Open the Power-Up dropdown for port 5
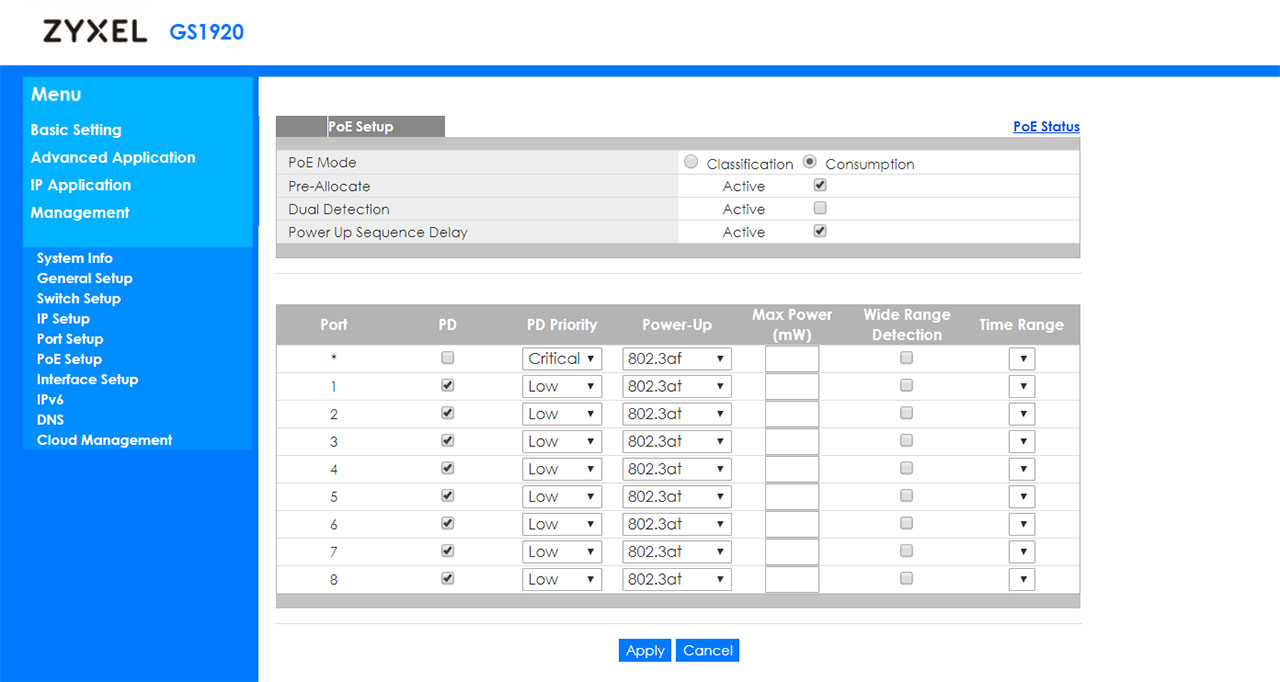This screenshot has width=1280, height=682. coord(677,497)
